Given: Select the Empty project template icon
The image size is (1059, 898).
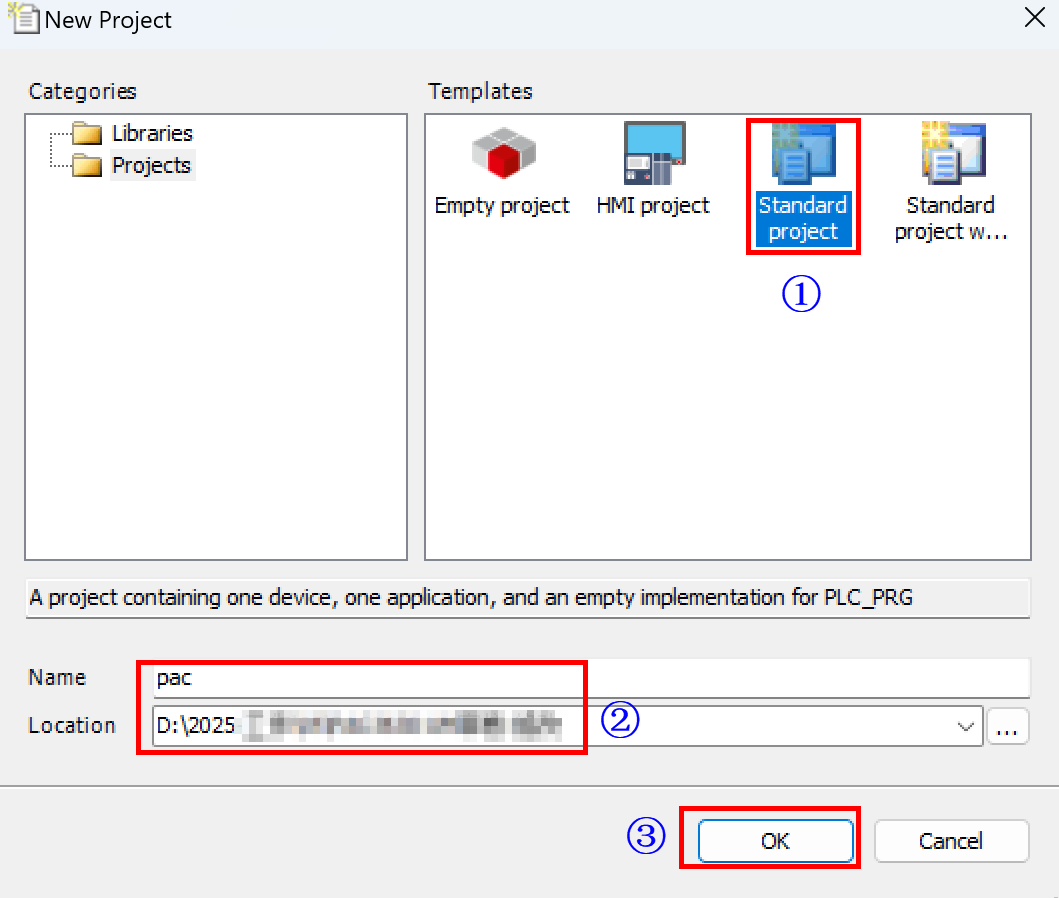Looking at the screenshot, I should coord(502,155).
